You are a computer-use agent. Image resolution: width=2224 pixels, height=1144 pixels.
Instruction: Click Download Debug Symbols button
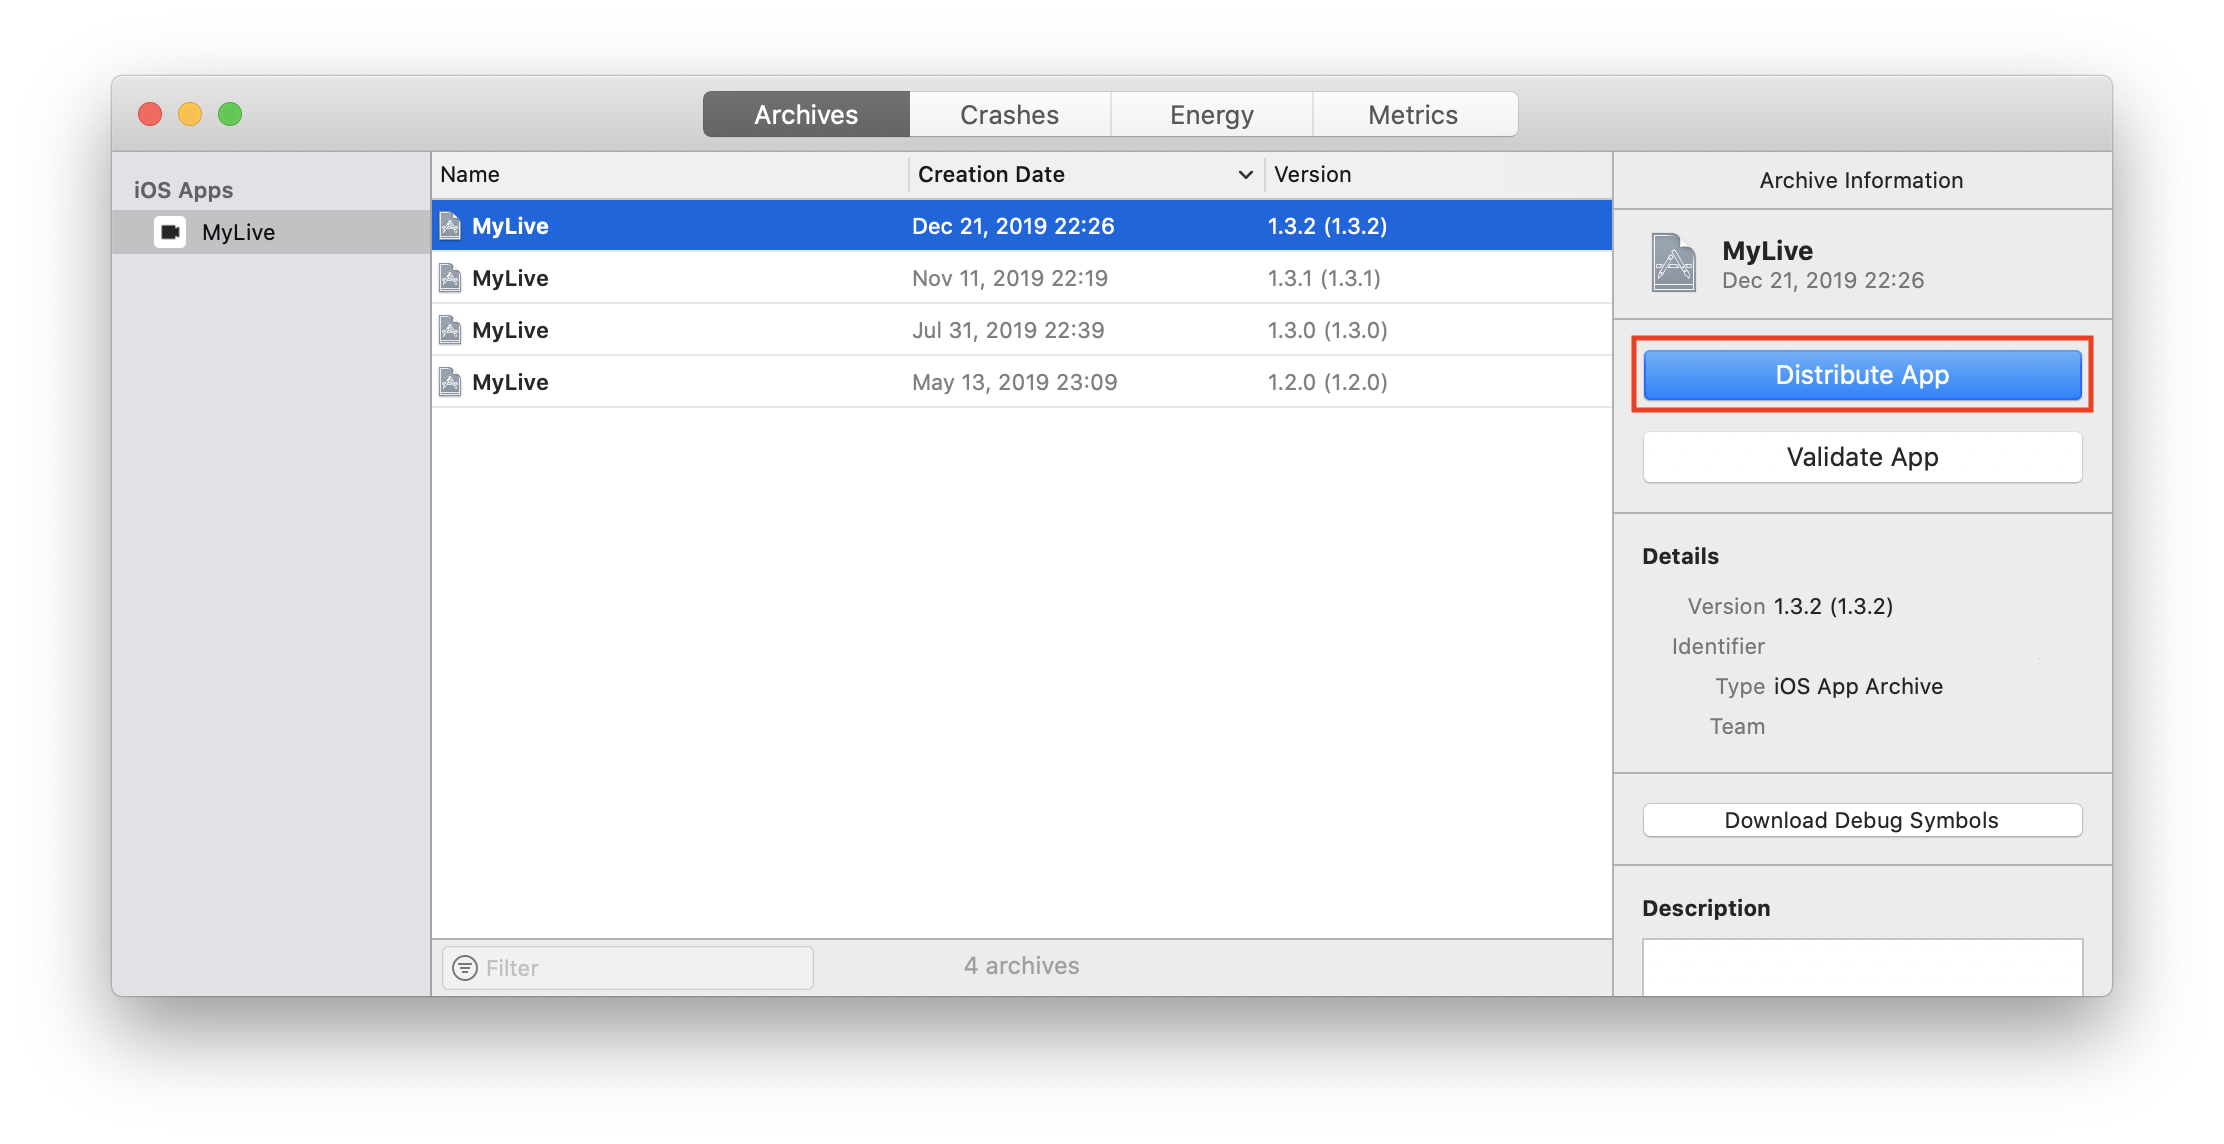[x=1861, y=820]
